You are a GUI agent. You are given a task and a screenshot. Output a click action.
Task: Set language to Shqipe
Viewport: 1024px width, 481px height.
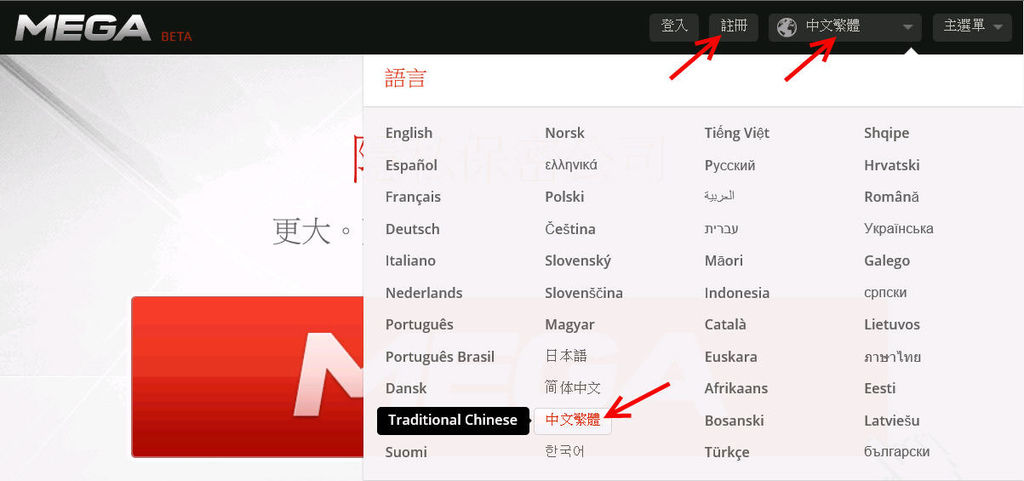click(x=886, y=133)
